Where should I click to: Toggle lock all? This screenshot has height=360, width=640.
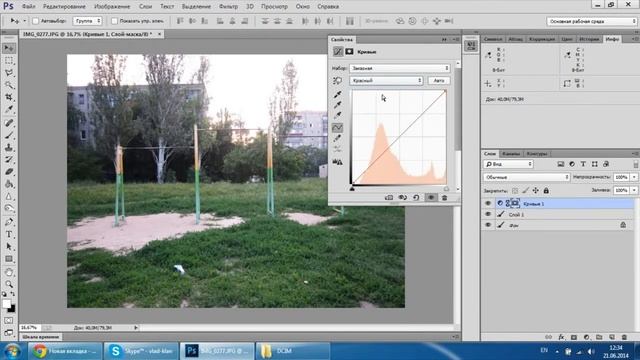[546, 191]
